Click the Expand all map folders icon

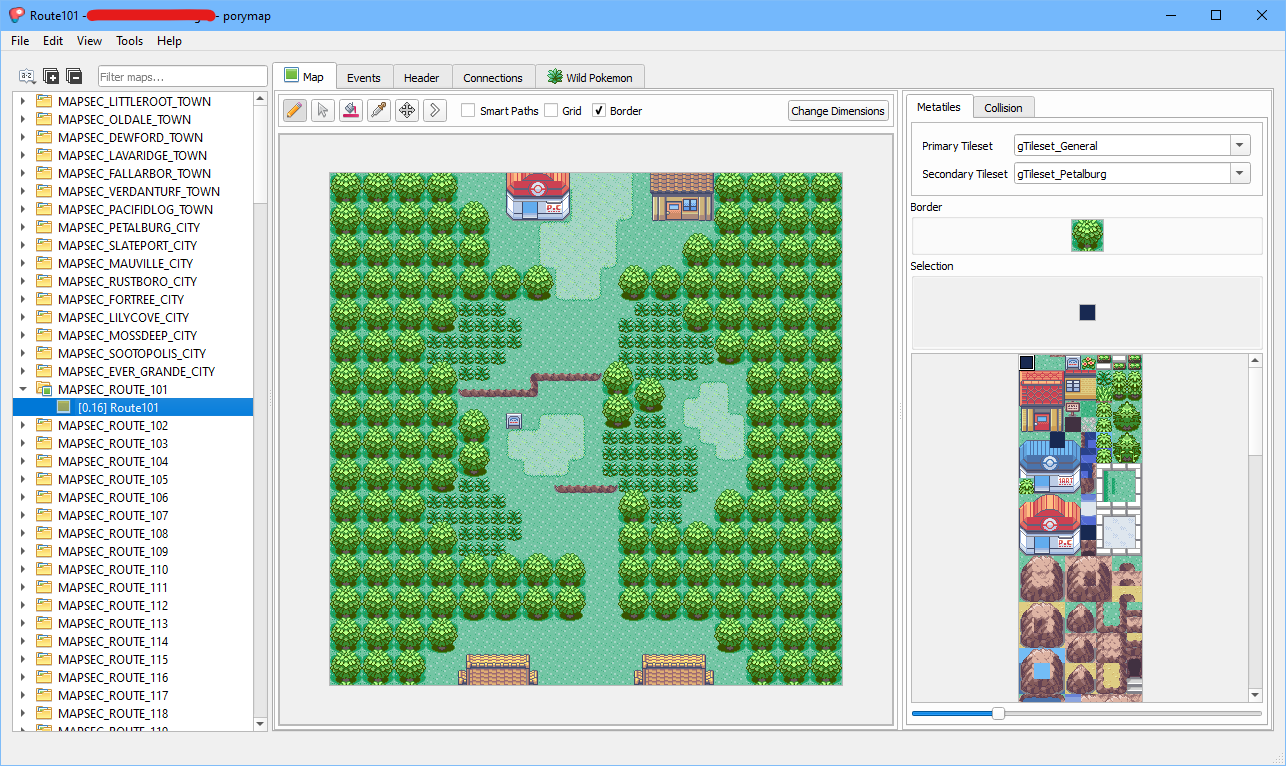tap(51, 77)
